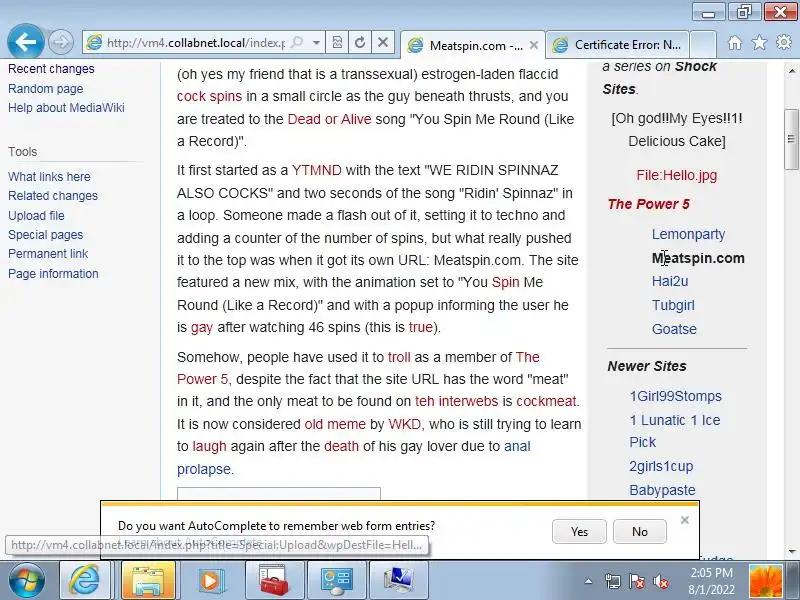The height and width of the screenshot is (600, 800).
Task: Choose Yes on the AutoComplete prompt
Action: [579, 532]
